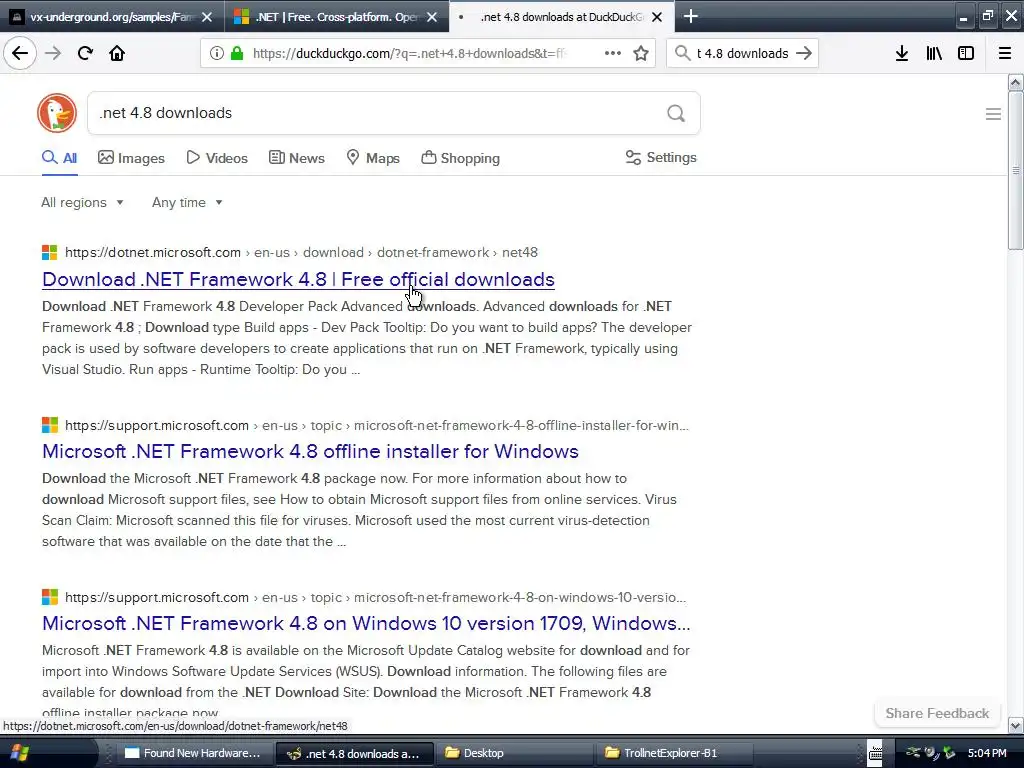Reload the current page
Viewport: 1024px width, 768px height.
tap(85, 53)
